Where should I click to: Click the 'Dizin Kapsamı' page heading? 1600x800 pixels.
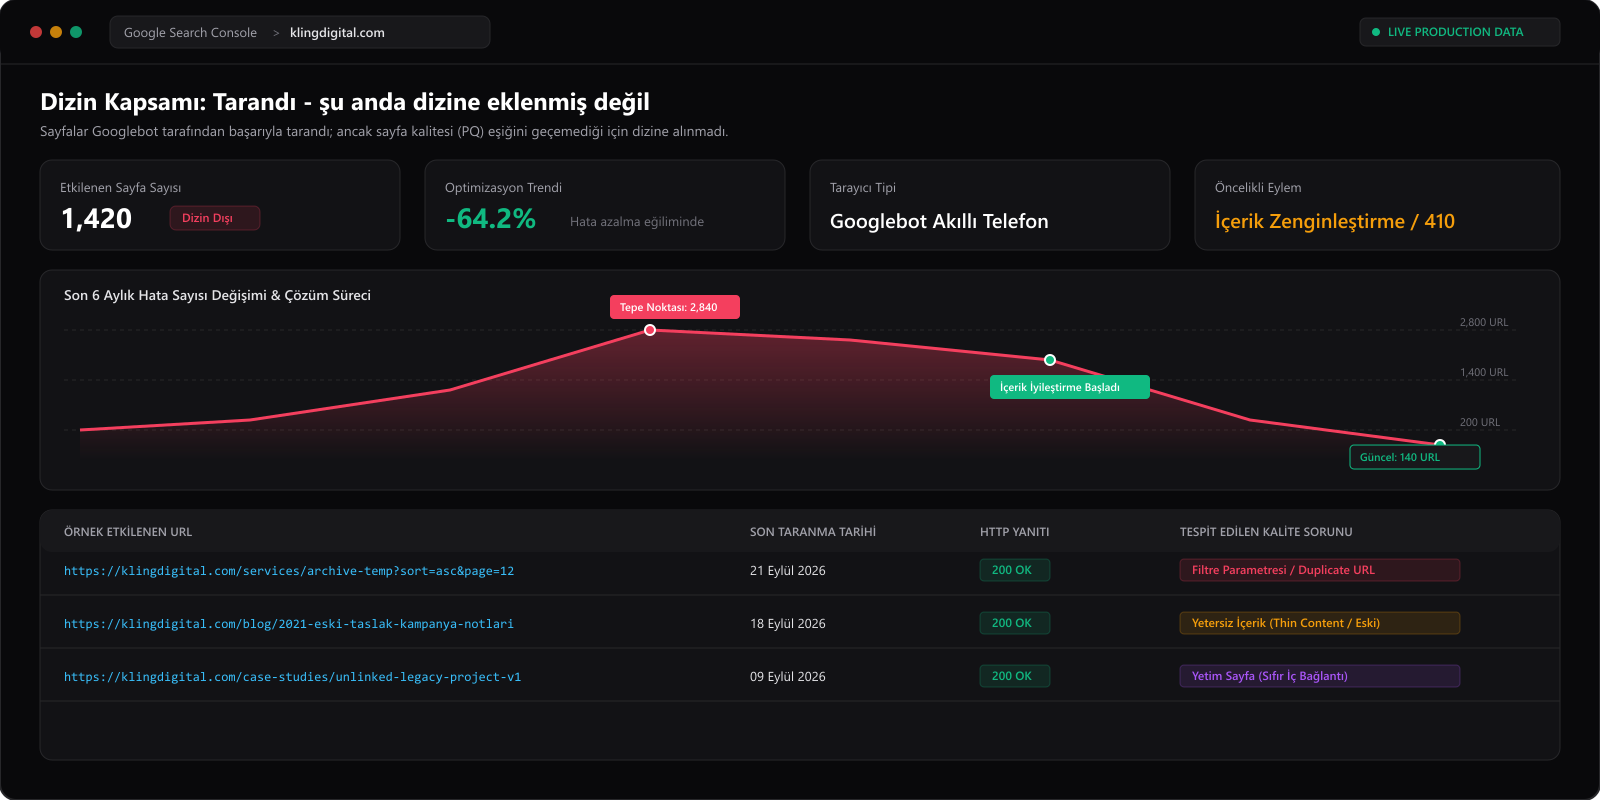click(x=345, y=102)
